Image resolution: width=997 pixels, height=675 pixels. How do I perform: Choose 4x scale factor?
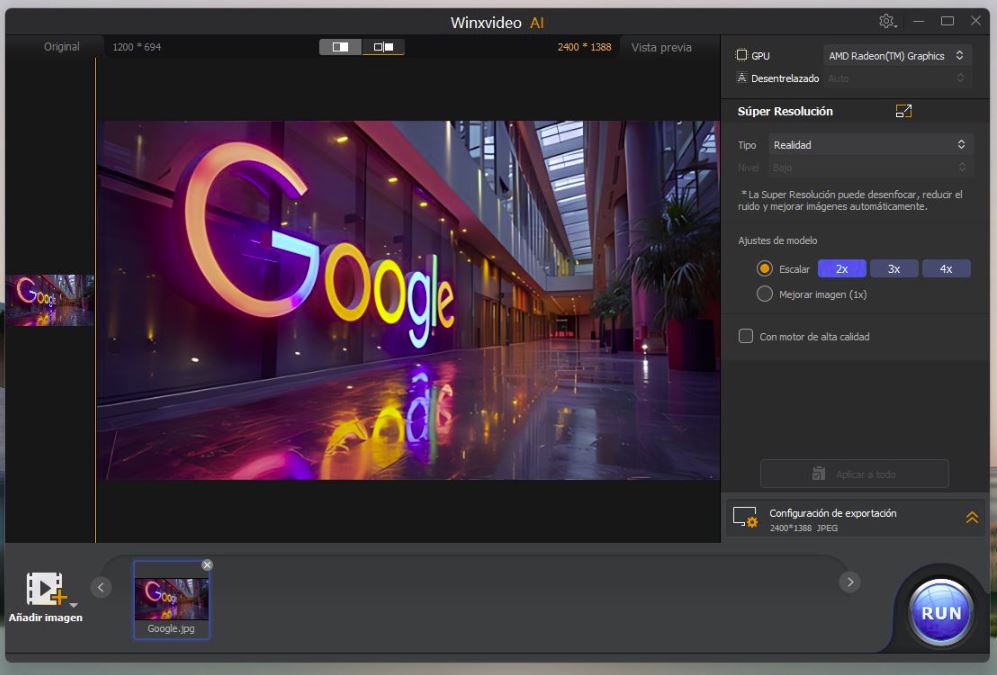coord(946,269)
